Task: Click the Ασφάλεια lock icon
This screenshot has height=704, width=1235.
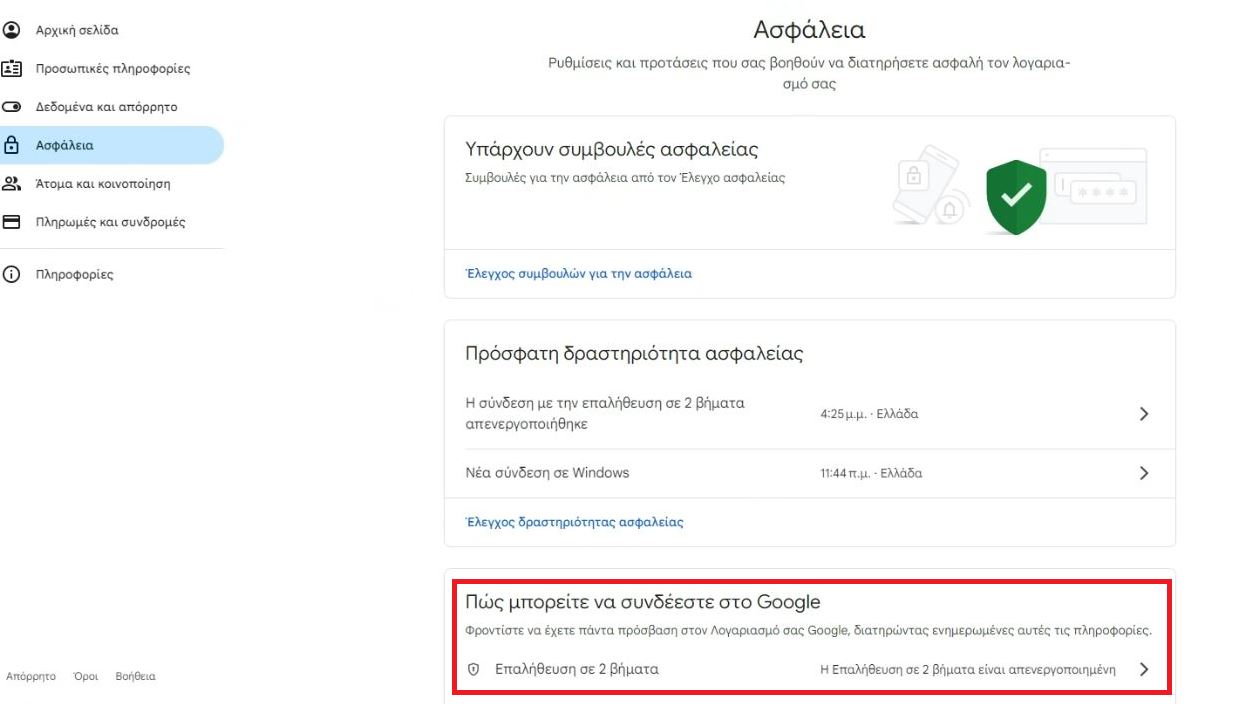Action: click(12, 145)
